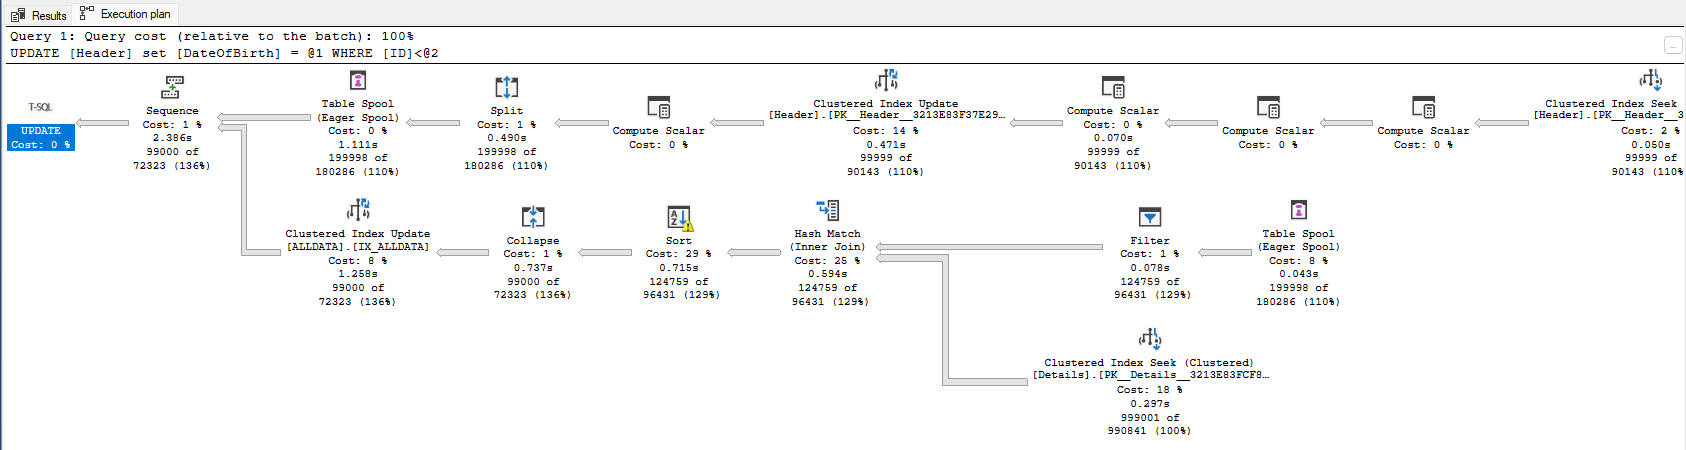The image size is (1686, 450).
Task: Click the Execution plan tab icon
Action: pos(87,13)
